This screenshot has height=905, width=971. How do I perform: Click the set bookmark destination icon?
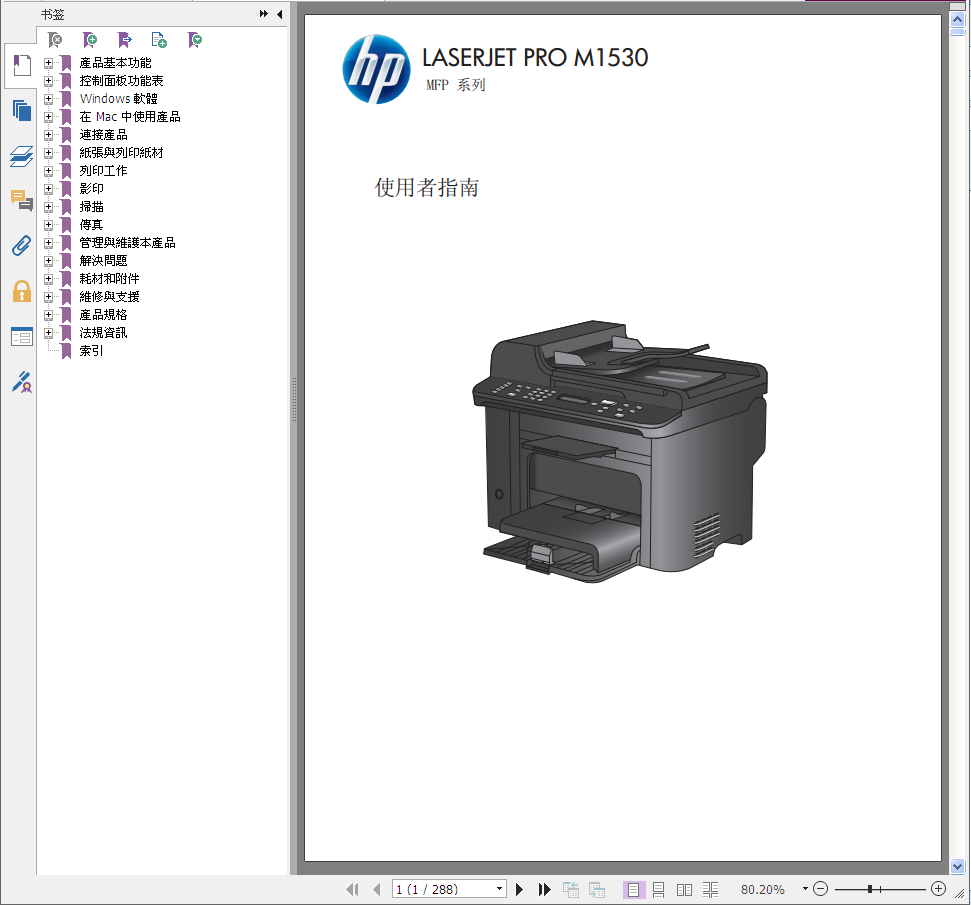[x=124, y=40]
